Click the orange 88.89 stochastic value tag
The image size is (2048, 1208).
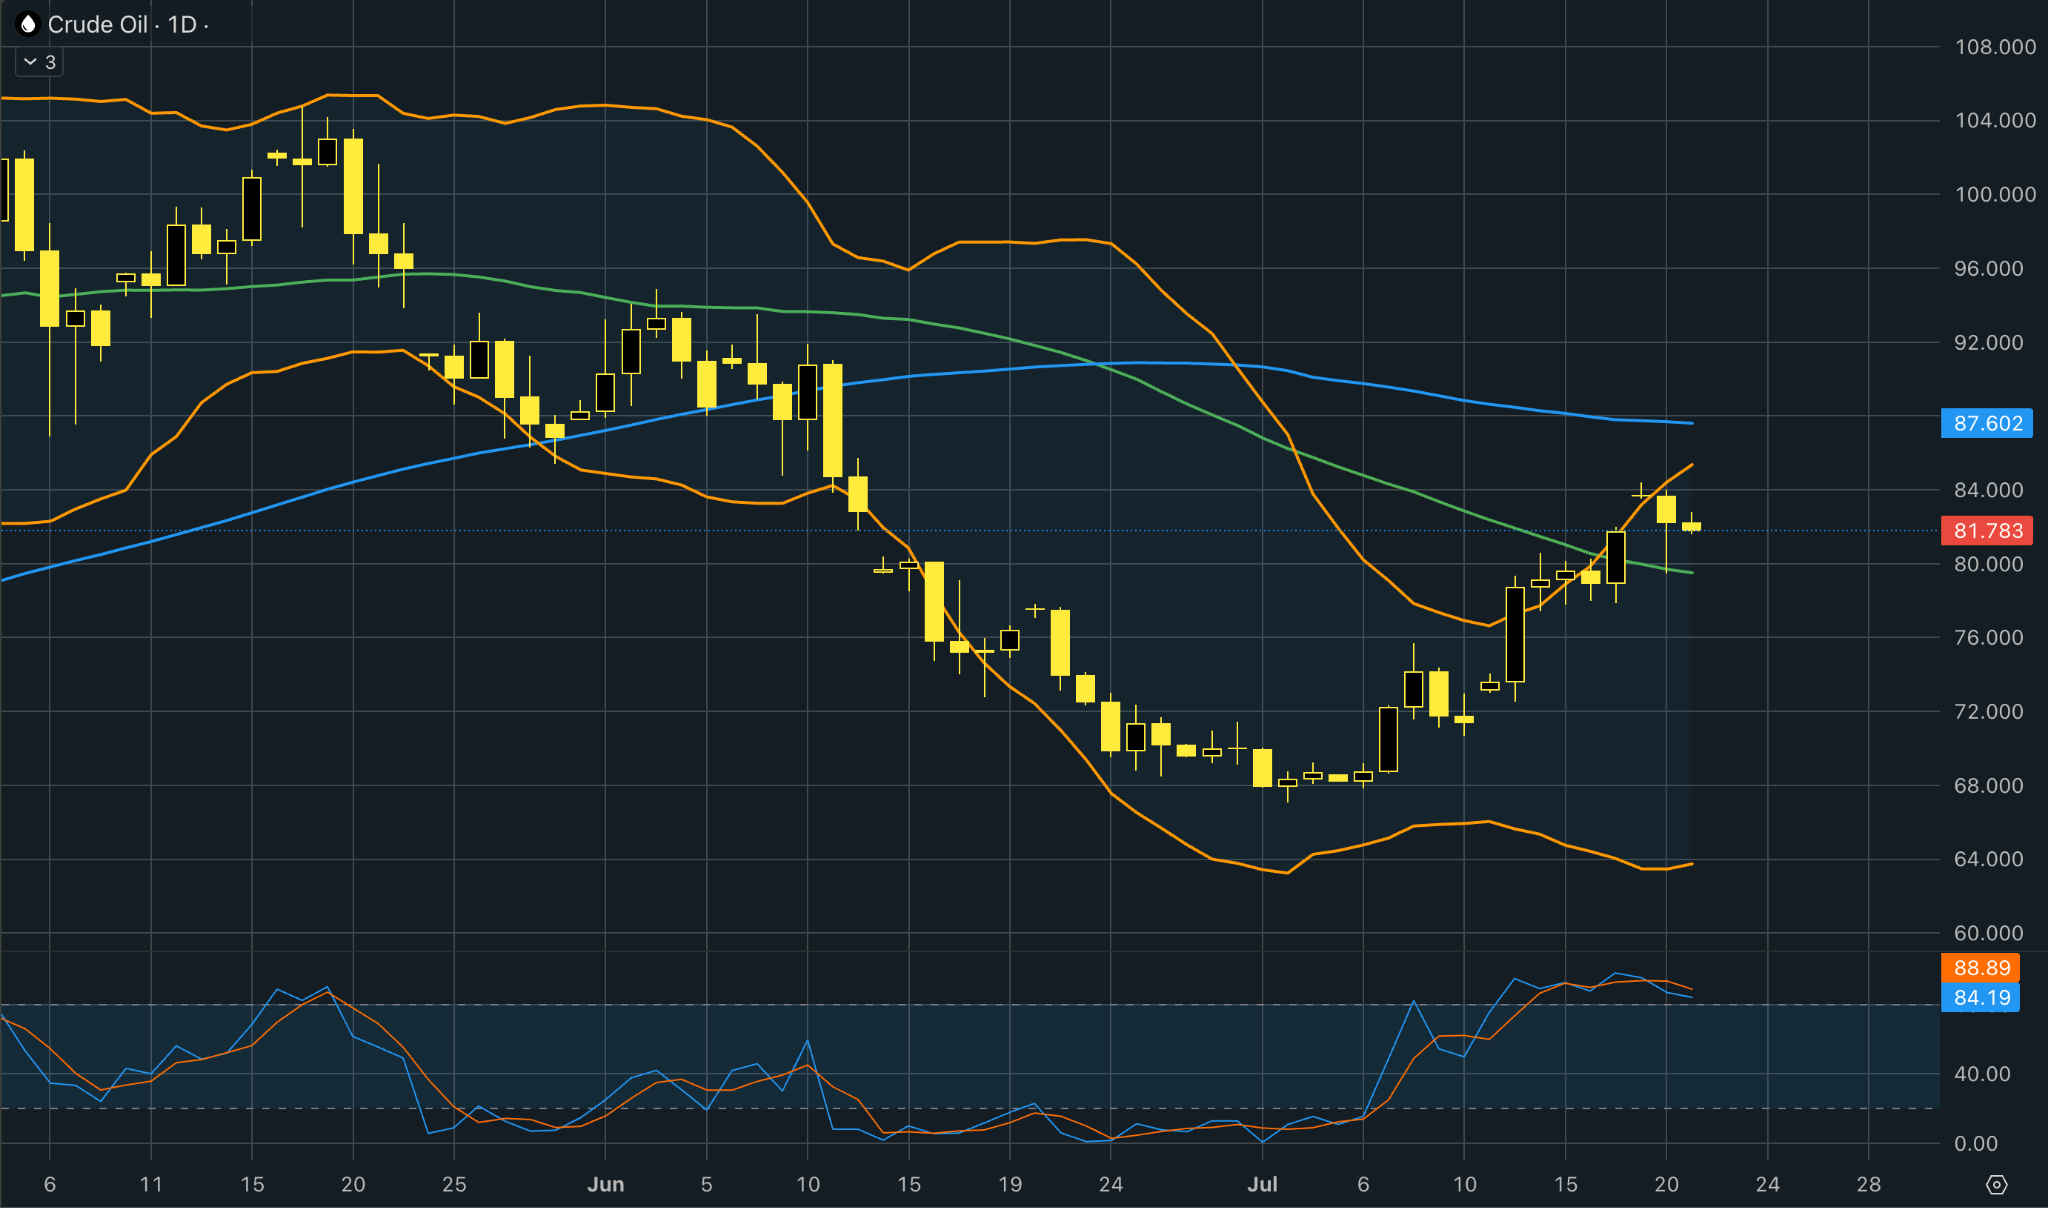pyautogui.click(x=1981, y=968)
